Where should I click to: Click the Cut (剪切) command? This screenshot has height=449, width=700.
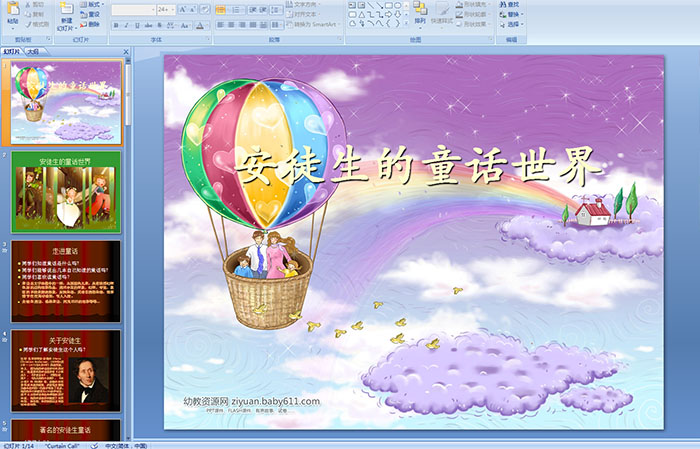pos(35,4)
